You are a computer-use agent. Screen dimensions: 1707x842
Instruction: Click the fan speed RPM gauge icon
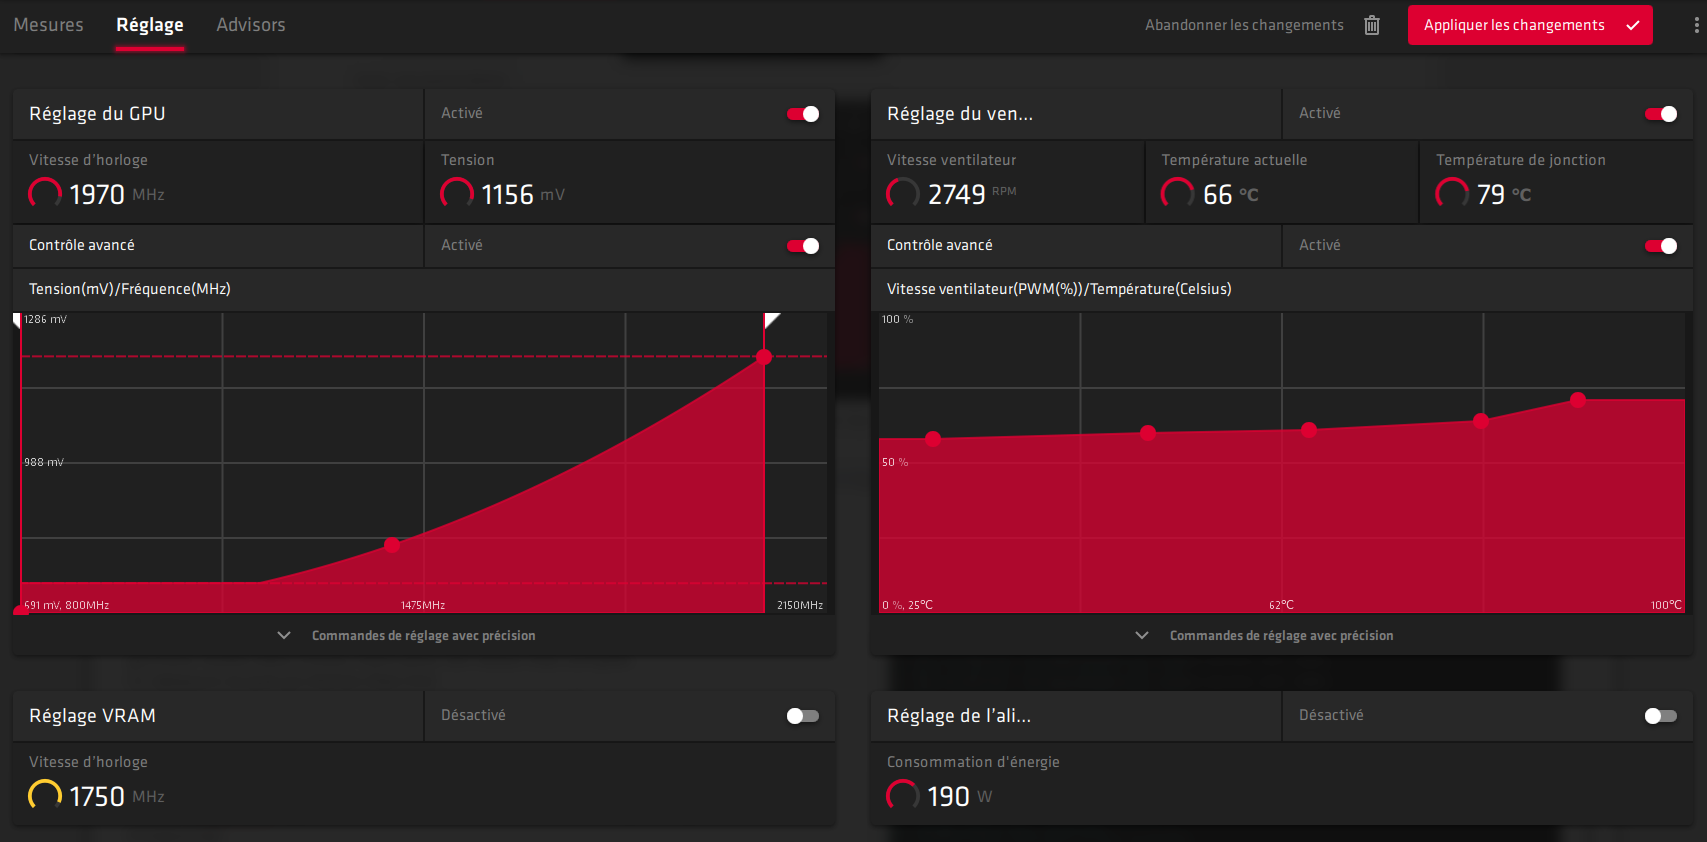903,193
